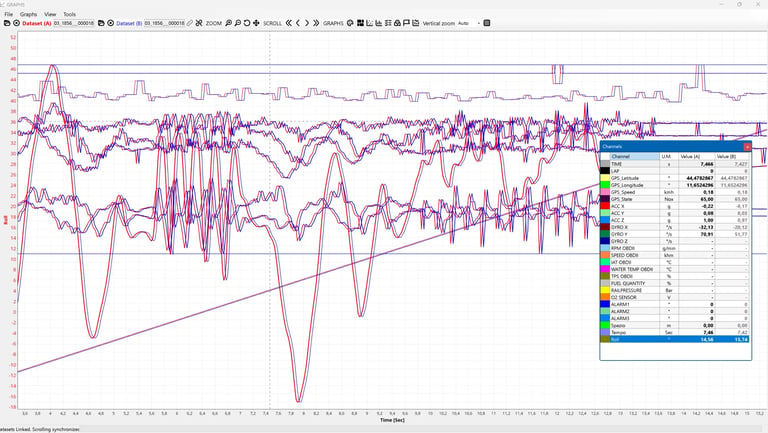This screenshot has width=768, height=433.
Task: Click the scroll fast-forward double chevron
Action: tap(316, 23)
